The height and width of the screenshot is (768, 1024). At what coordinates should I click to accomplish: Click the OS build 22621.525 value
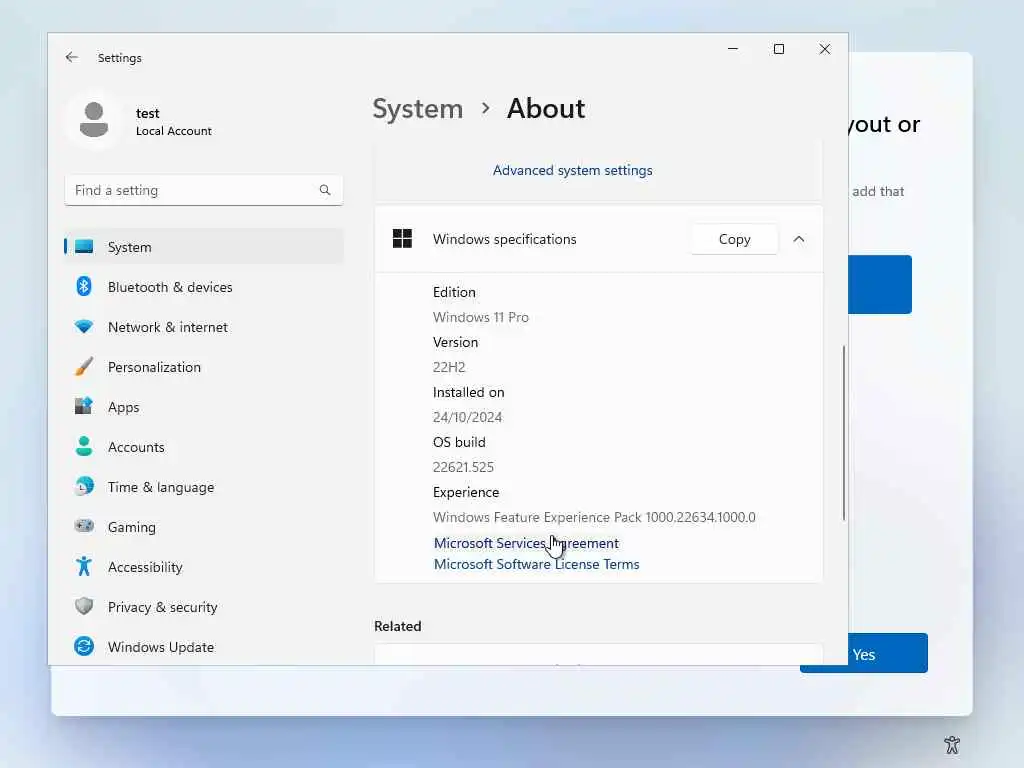click(x=463, y=467)
